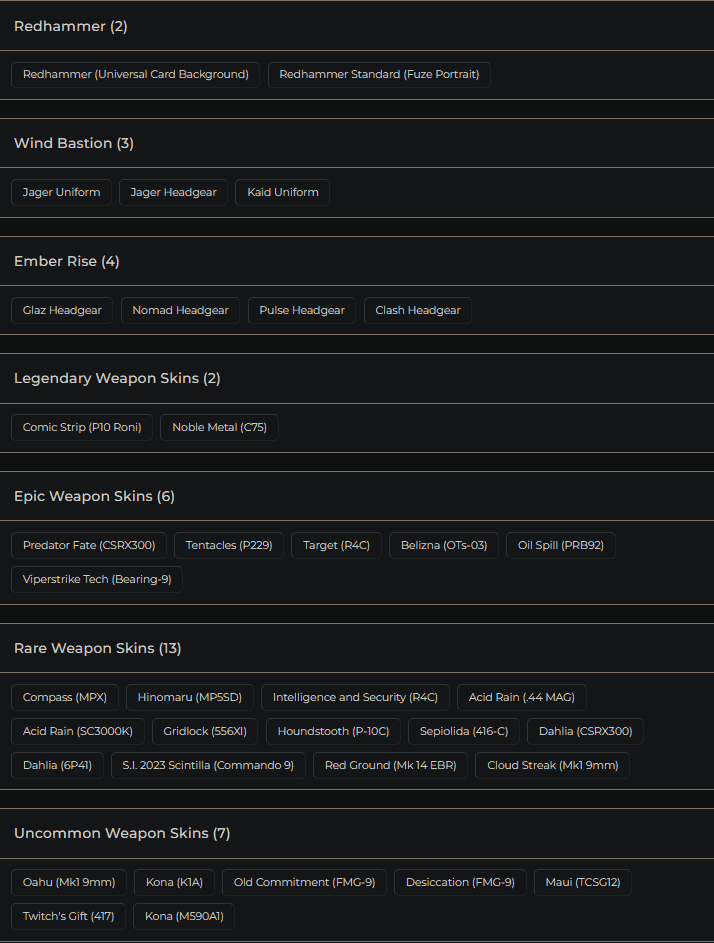Image resolution: width=714 pixels, height=943 pixels.
Task: Collapse the Rare Weapon Skins section header
Action: (98, 649)
